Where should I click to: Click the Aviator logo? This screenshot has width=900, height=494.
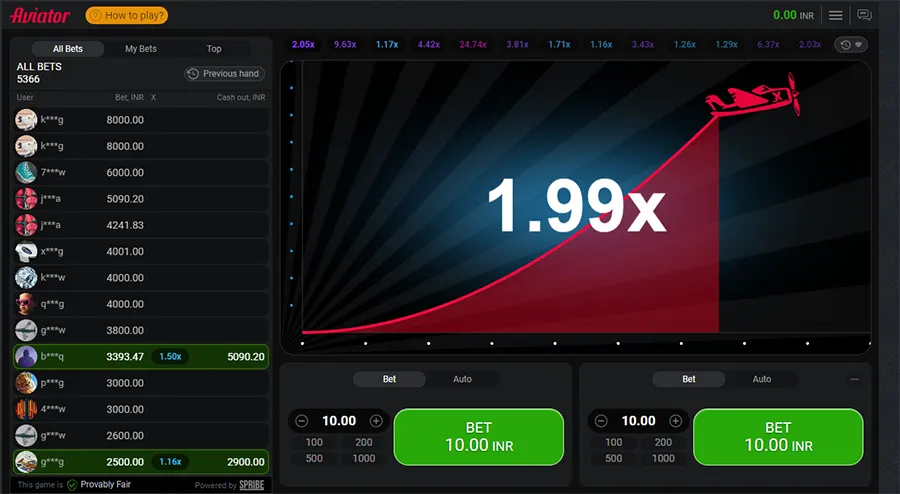click(x=40, y=15)
